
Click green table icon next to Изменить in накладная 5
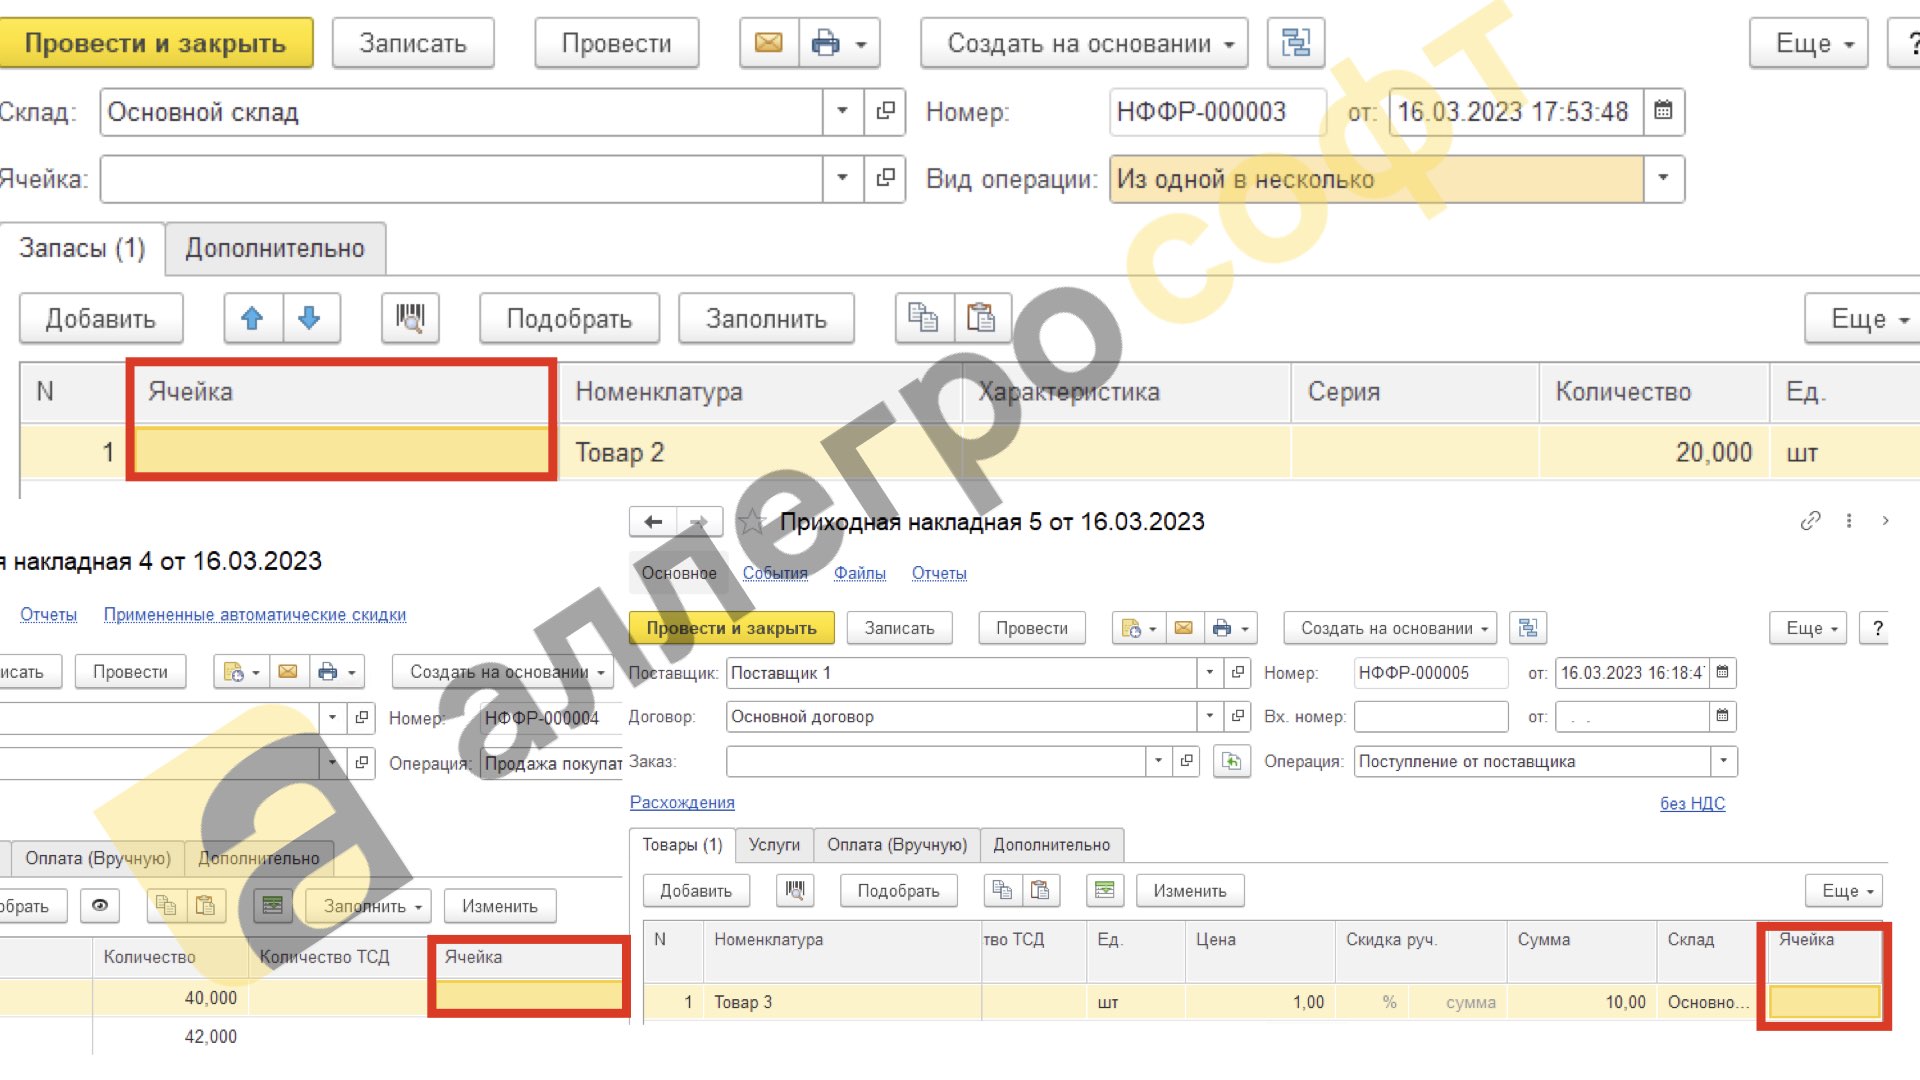(x=1105, y=890)
